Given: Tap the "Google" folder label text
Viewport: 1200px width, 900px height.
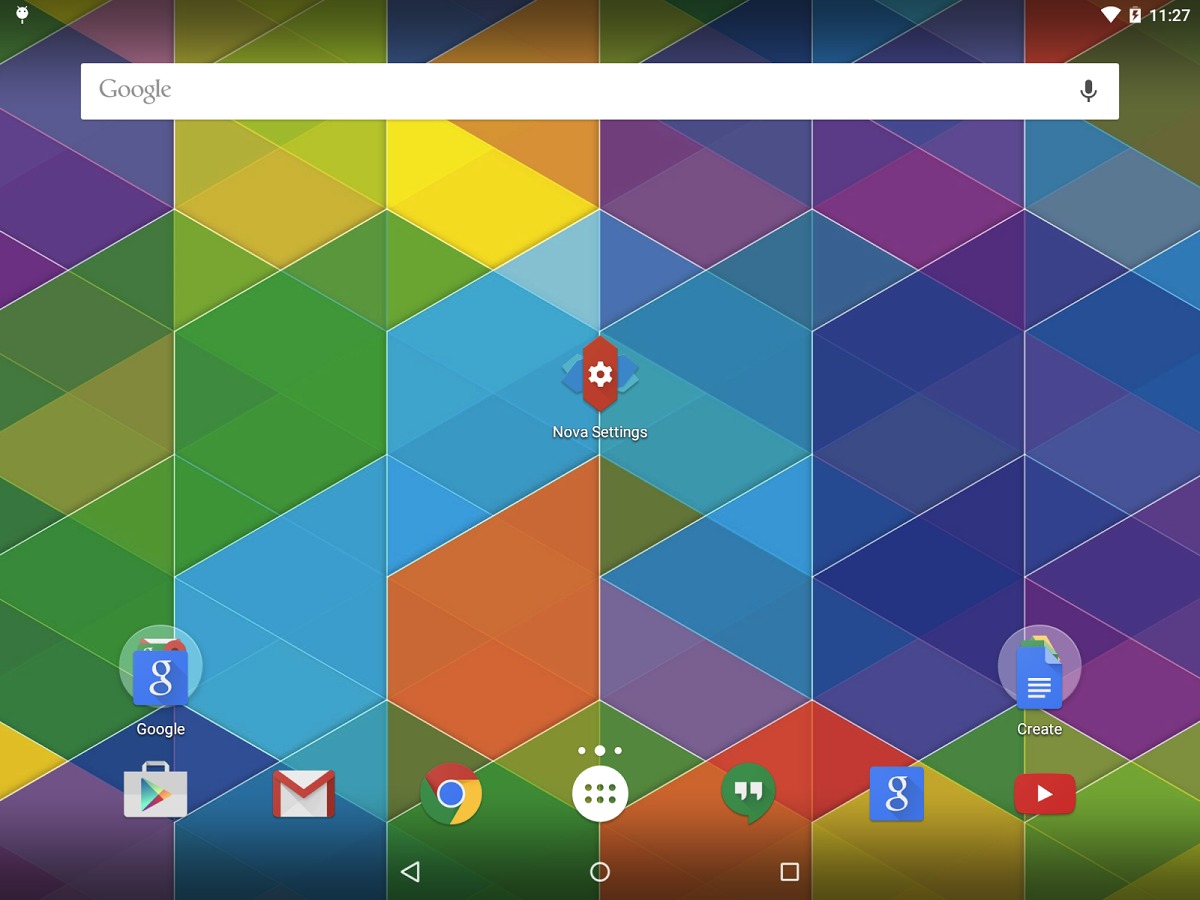Looking at the screenshot, I should 161,729.
